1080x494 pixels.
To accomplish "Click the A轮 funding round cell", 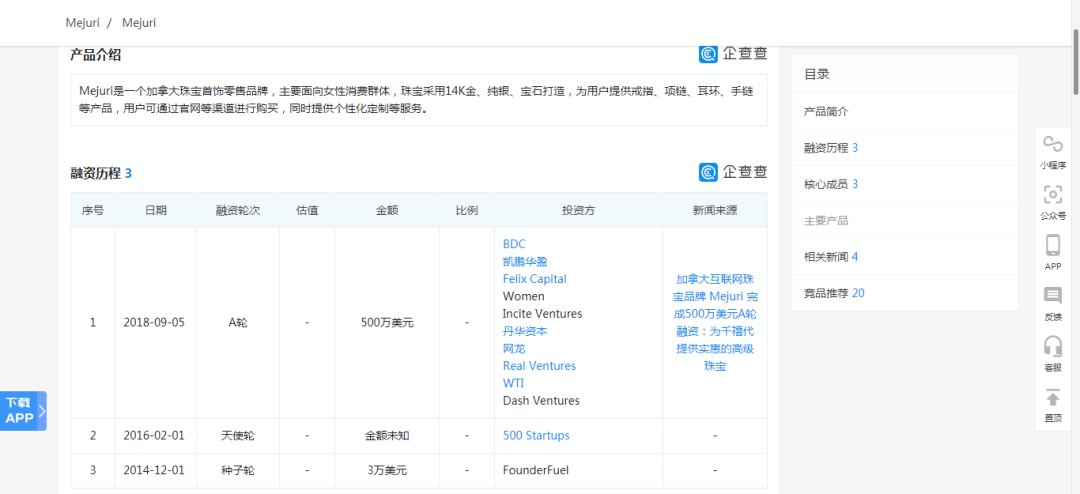I will (x=238, y=322).
